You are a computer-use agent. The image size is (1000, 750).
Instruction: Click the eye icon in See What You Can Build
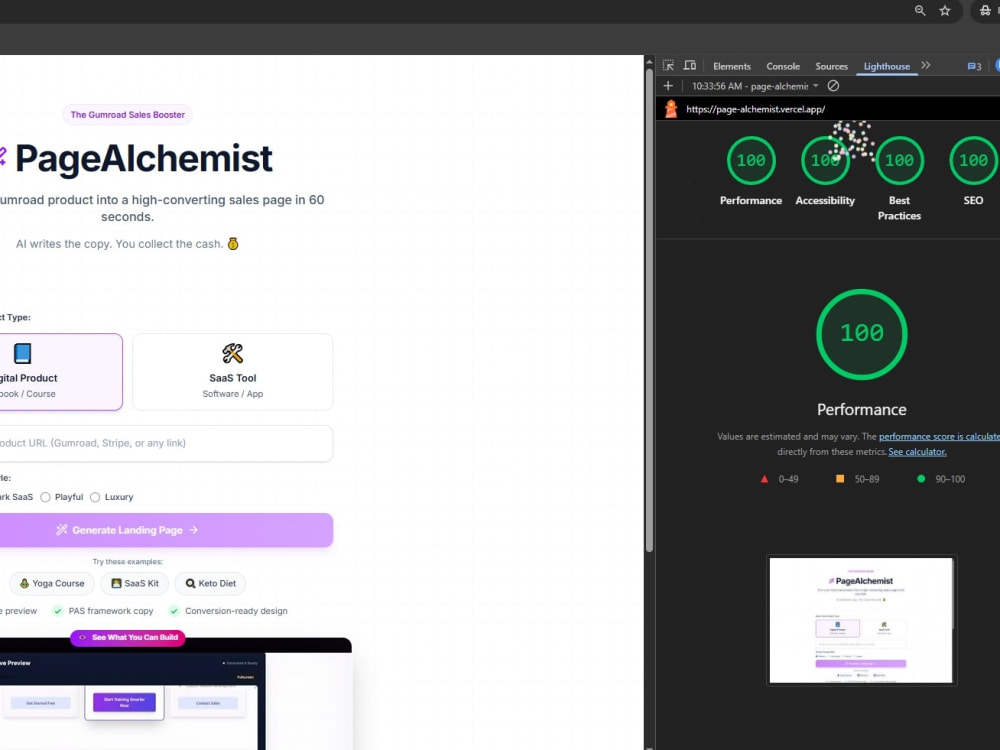pos(82,637)
